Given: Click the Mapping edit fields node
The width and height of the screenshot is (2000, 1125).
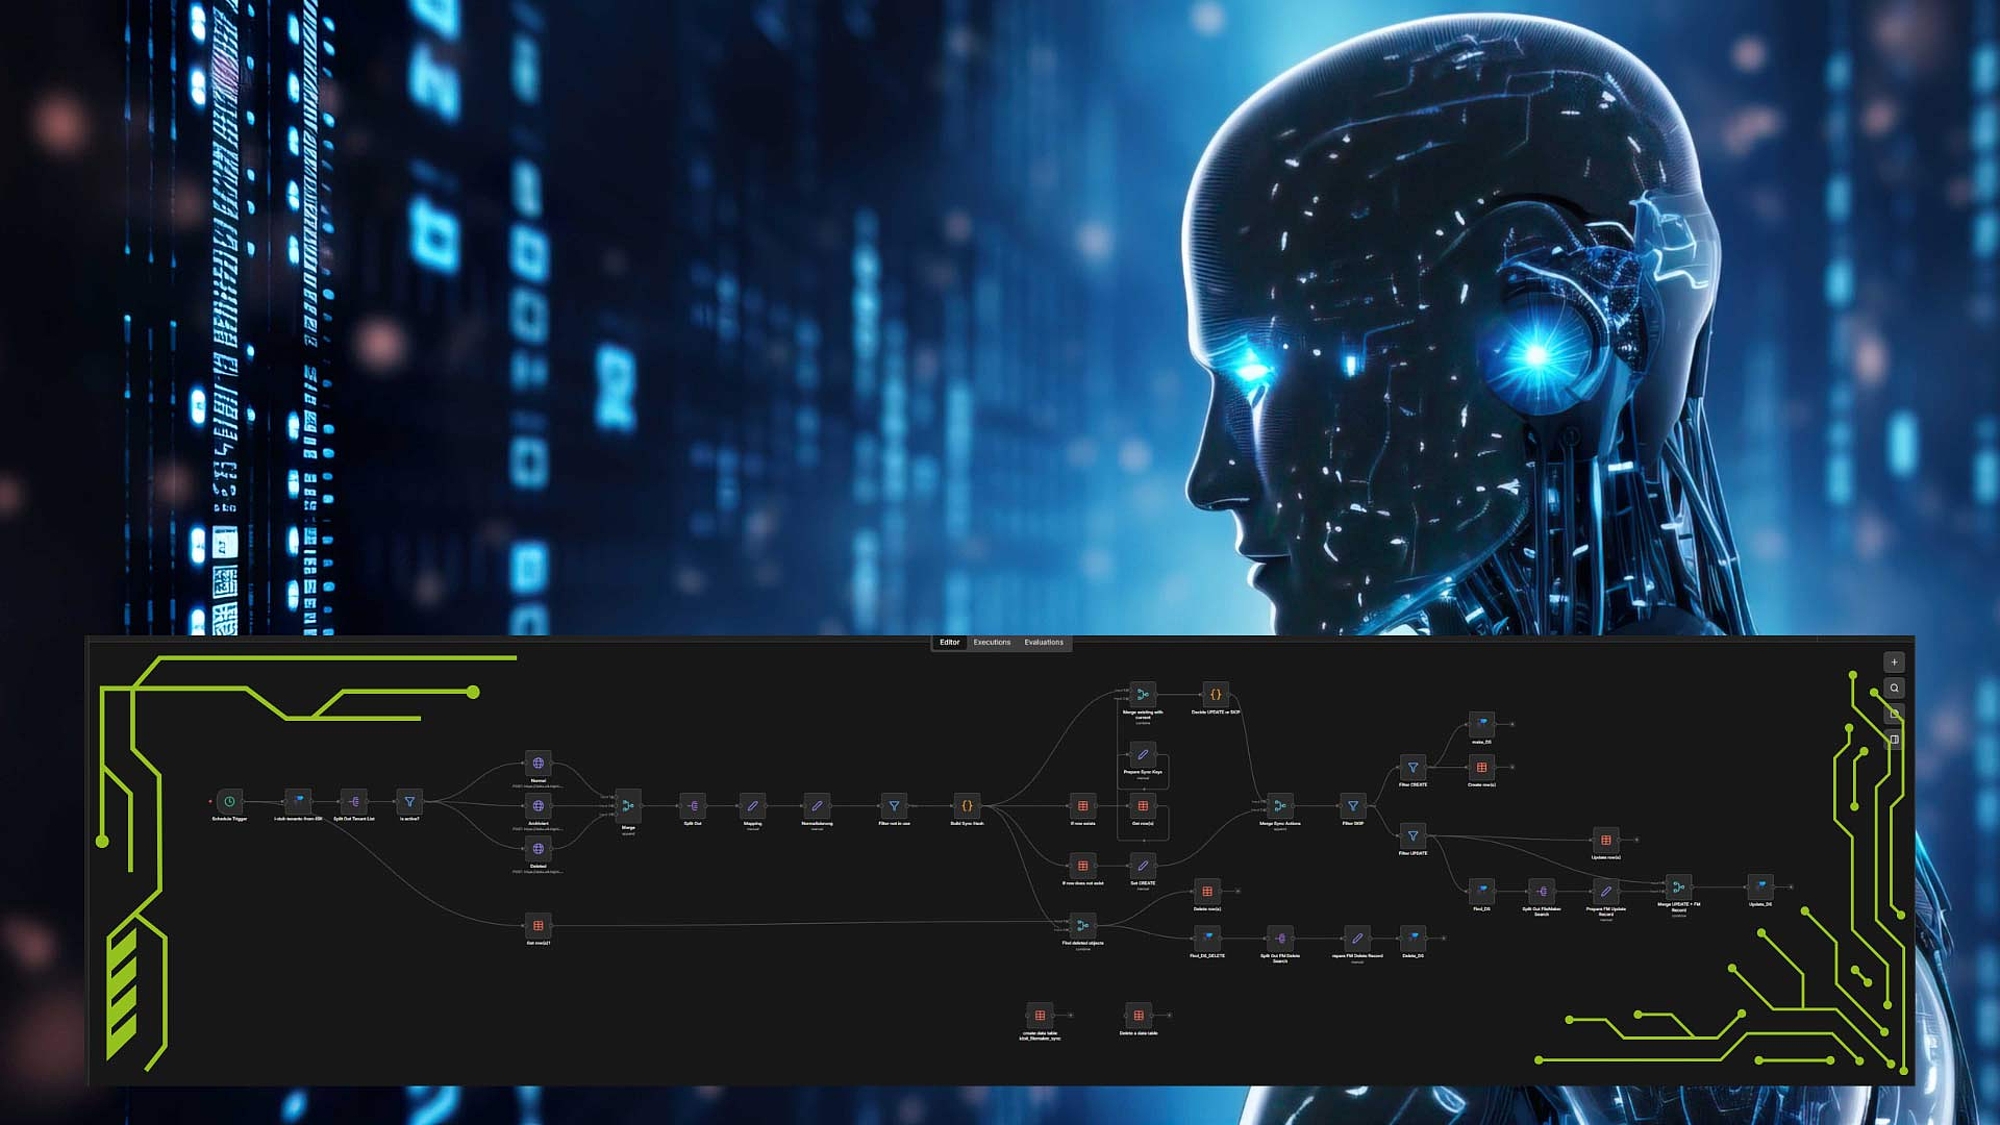Looking at the screenshot, I should 752,806.
